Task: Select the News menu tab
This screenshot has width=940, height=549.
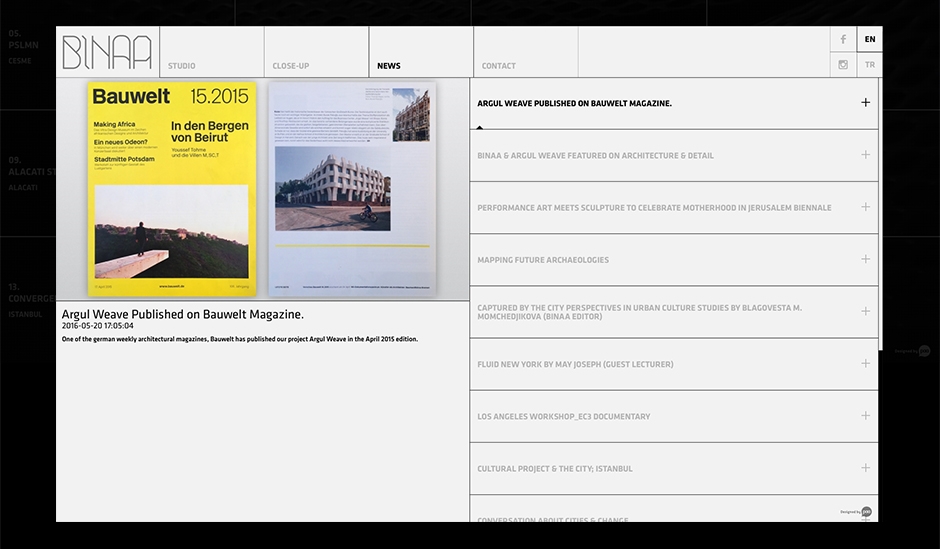Action: [x=389, y=66]
